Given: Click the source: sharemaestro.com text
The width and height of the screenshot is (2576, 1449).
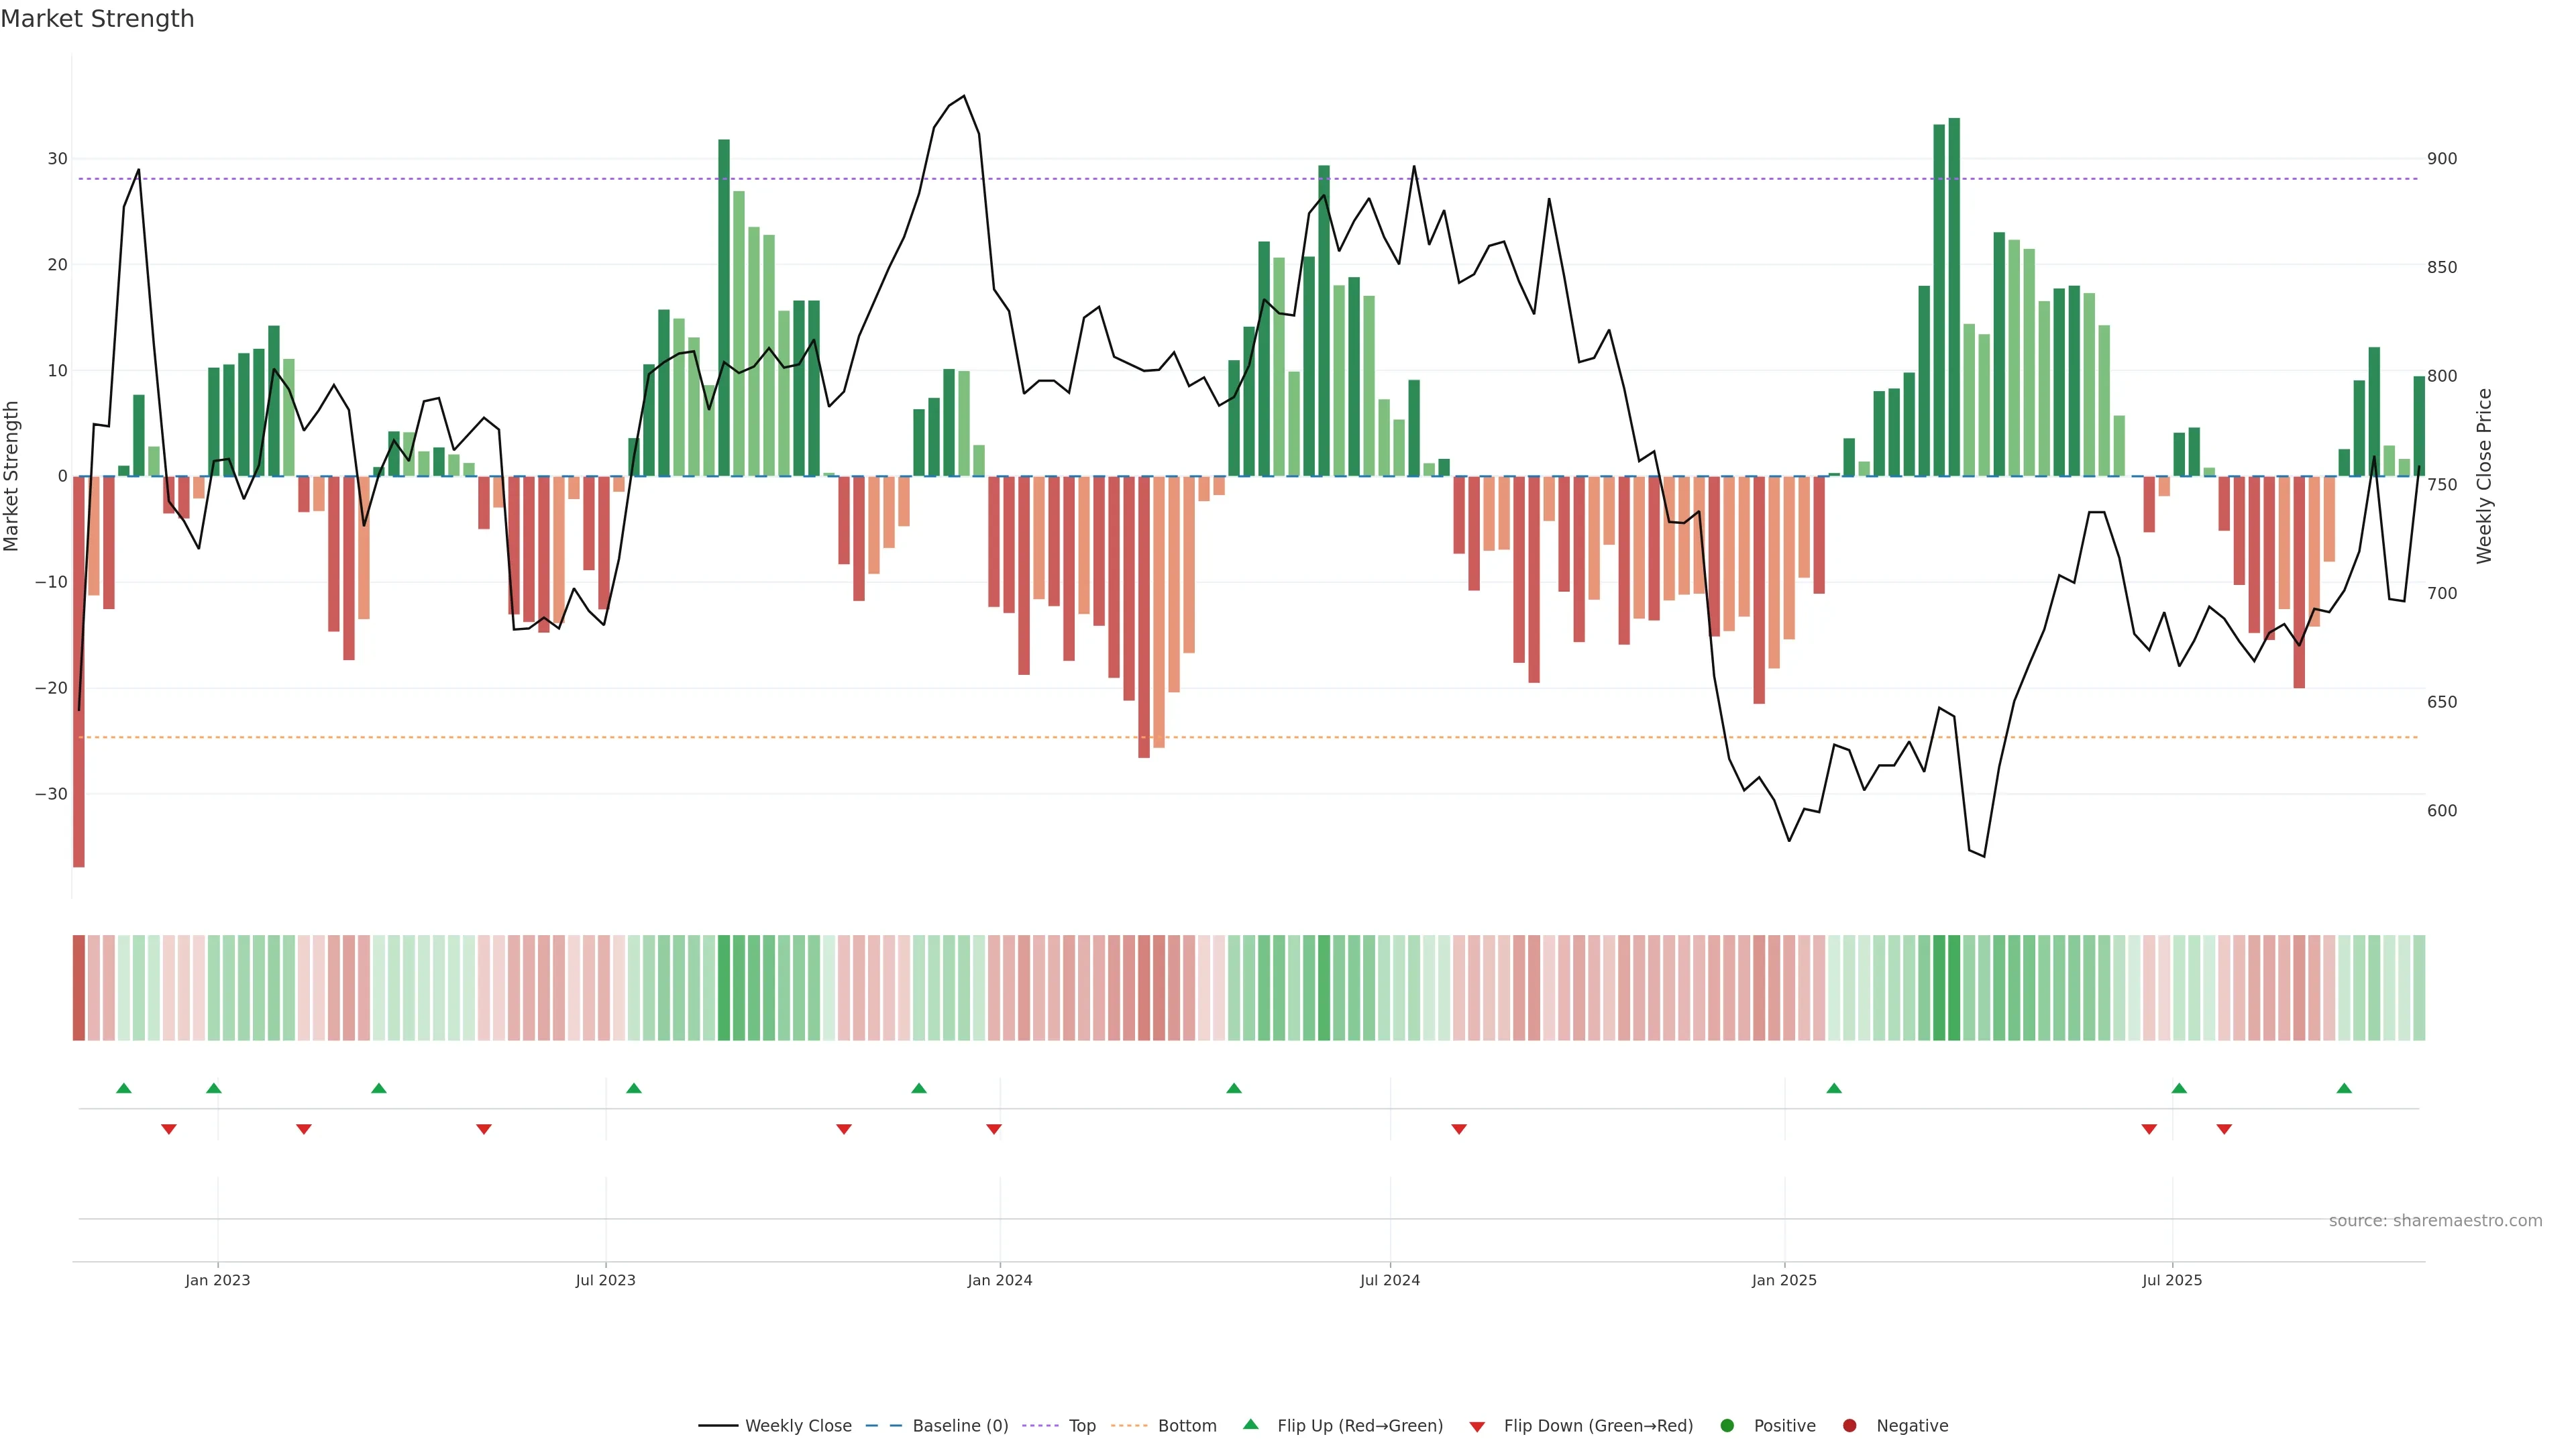Looking at the screenshot, I should point(2435,1220).
